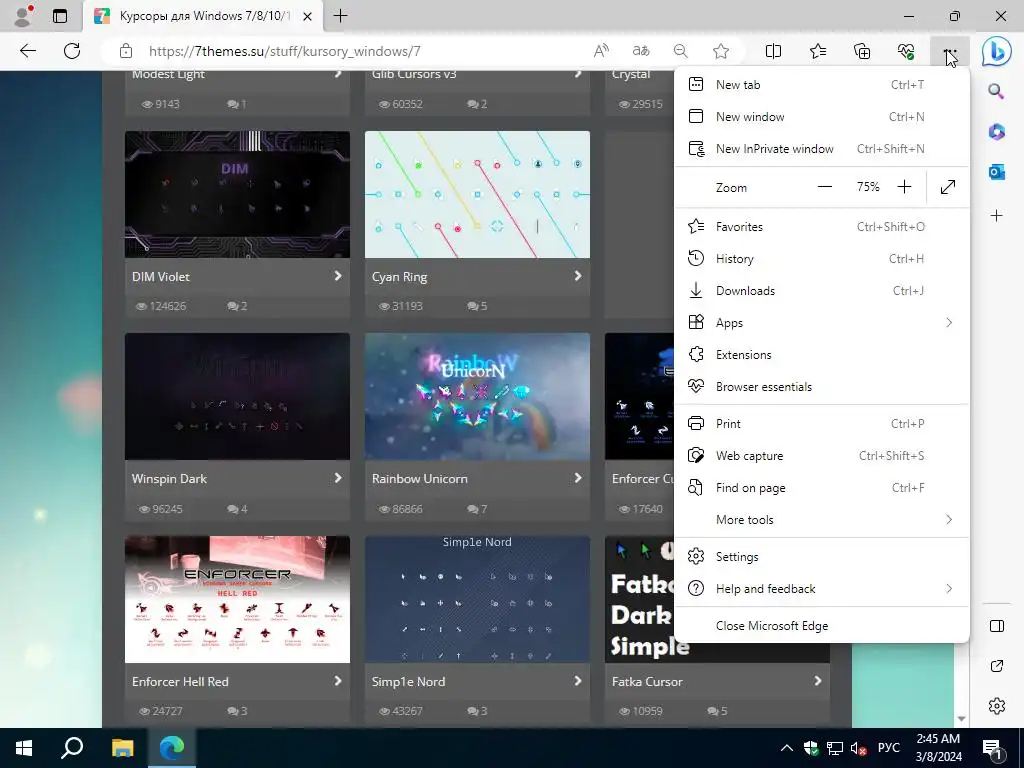Open the Translate page option
Viewport: 1024px width, 768px height.
[641, 51]
